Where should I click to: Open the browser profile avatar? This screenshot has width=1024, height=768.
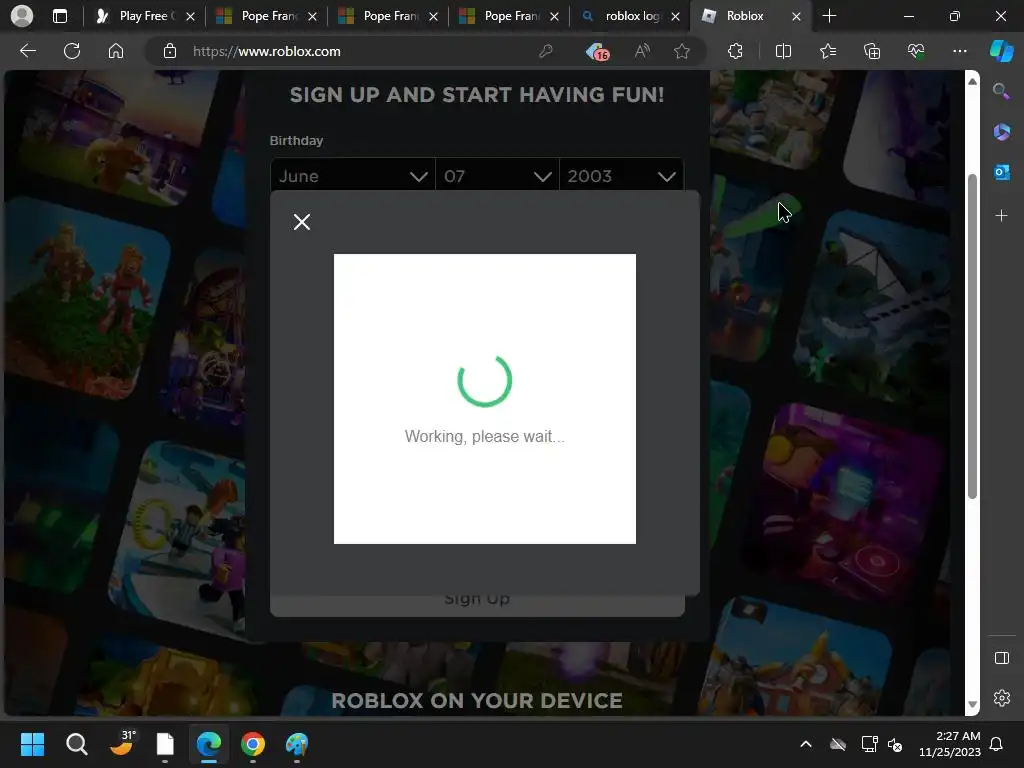pos(22,16)
